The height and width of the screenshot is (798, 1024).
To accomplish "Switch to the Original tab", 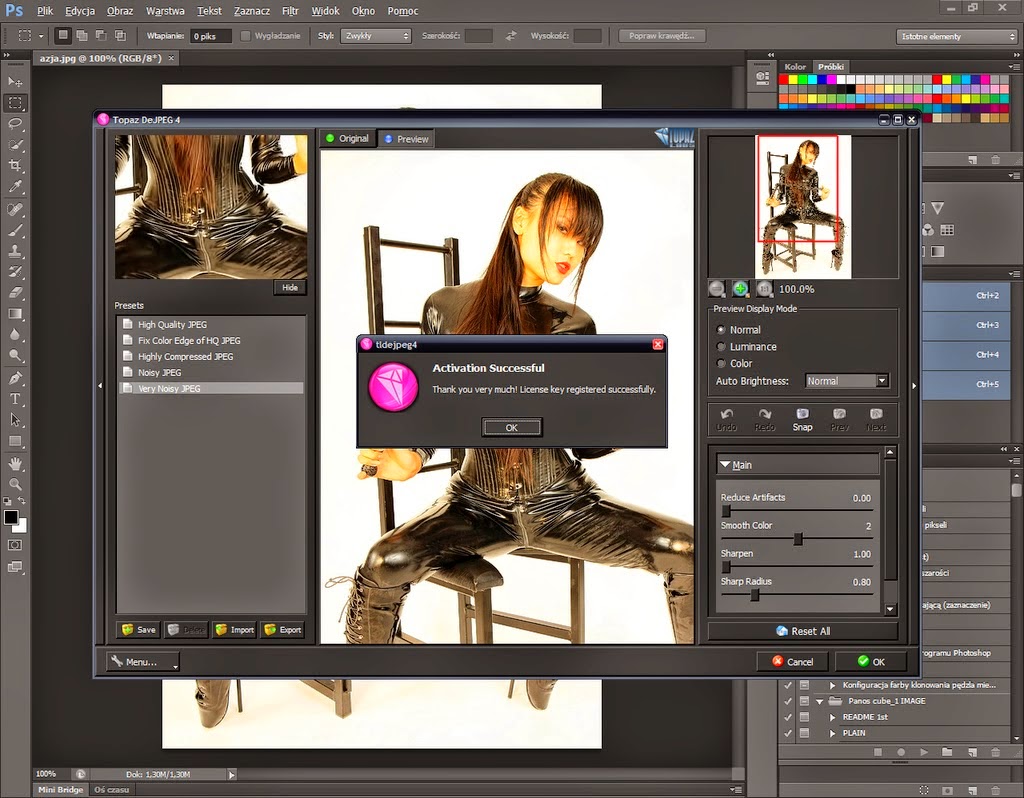I will pos(347,139).
